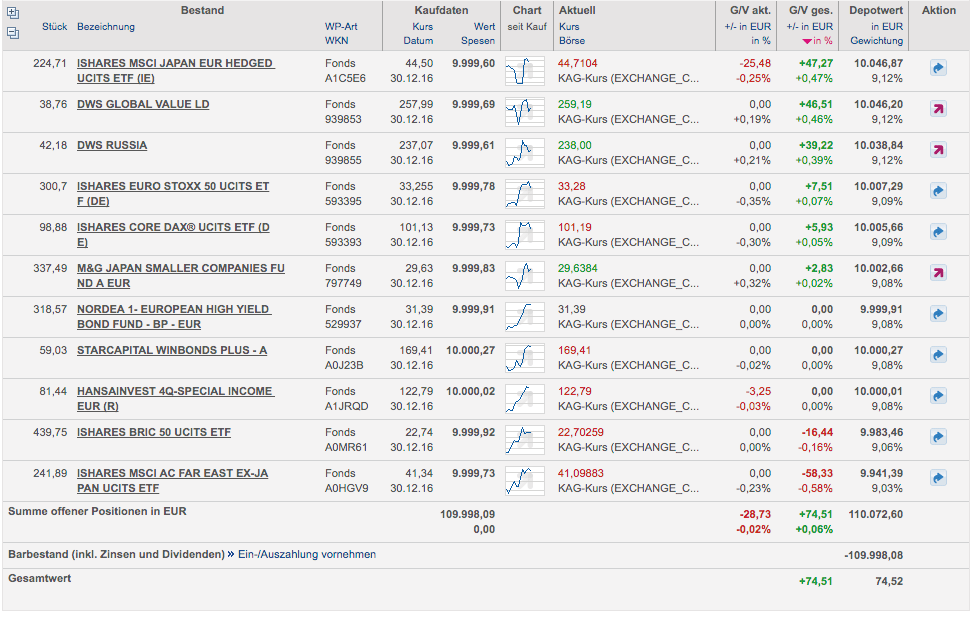Image resolution: width=975 pixels, height=617 pixels.
Task: Click the blue action arrow for ISHARES BRIC 50
Action: pyautogui.click(x=938, y=437)
